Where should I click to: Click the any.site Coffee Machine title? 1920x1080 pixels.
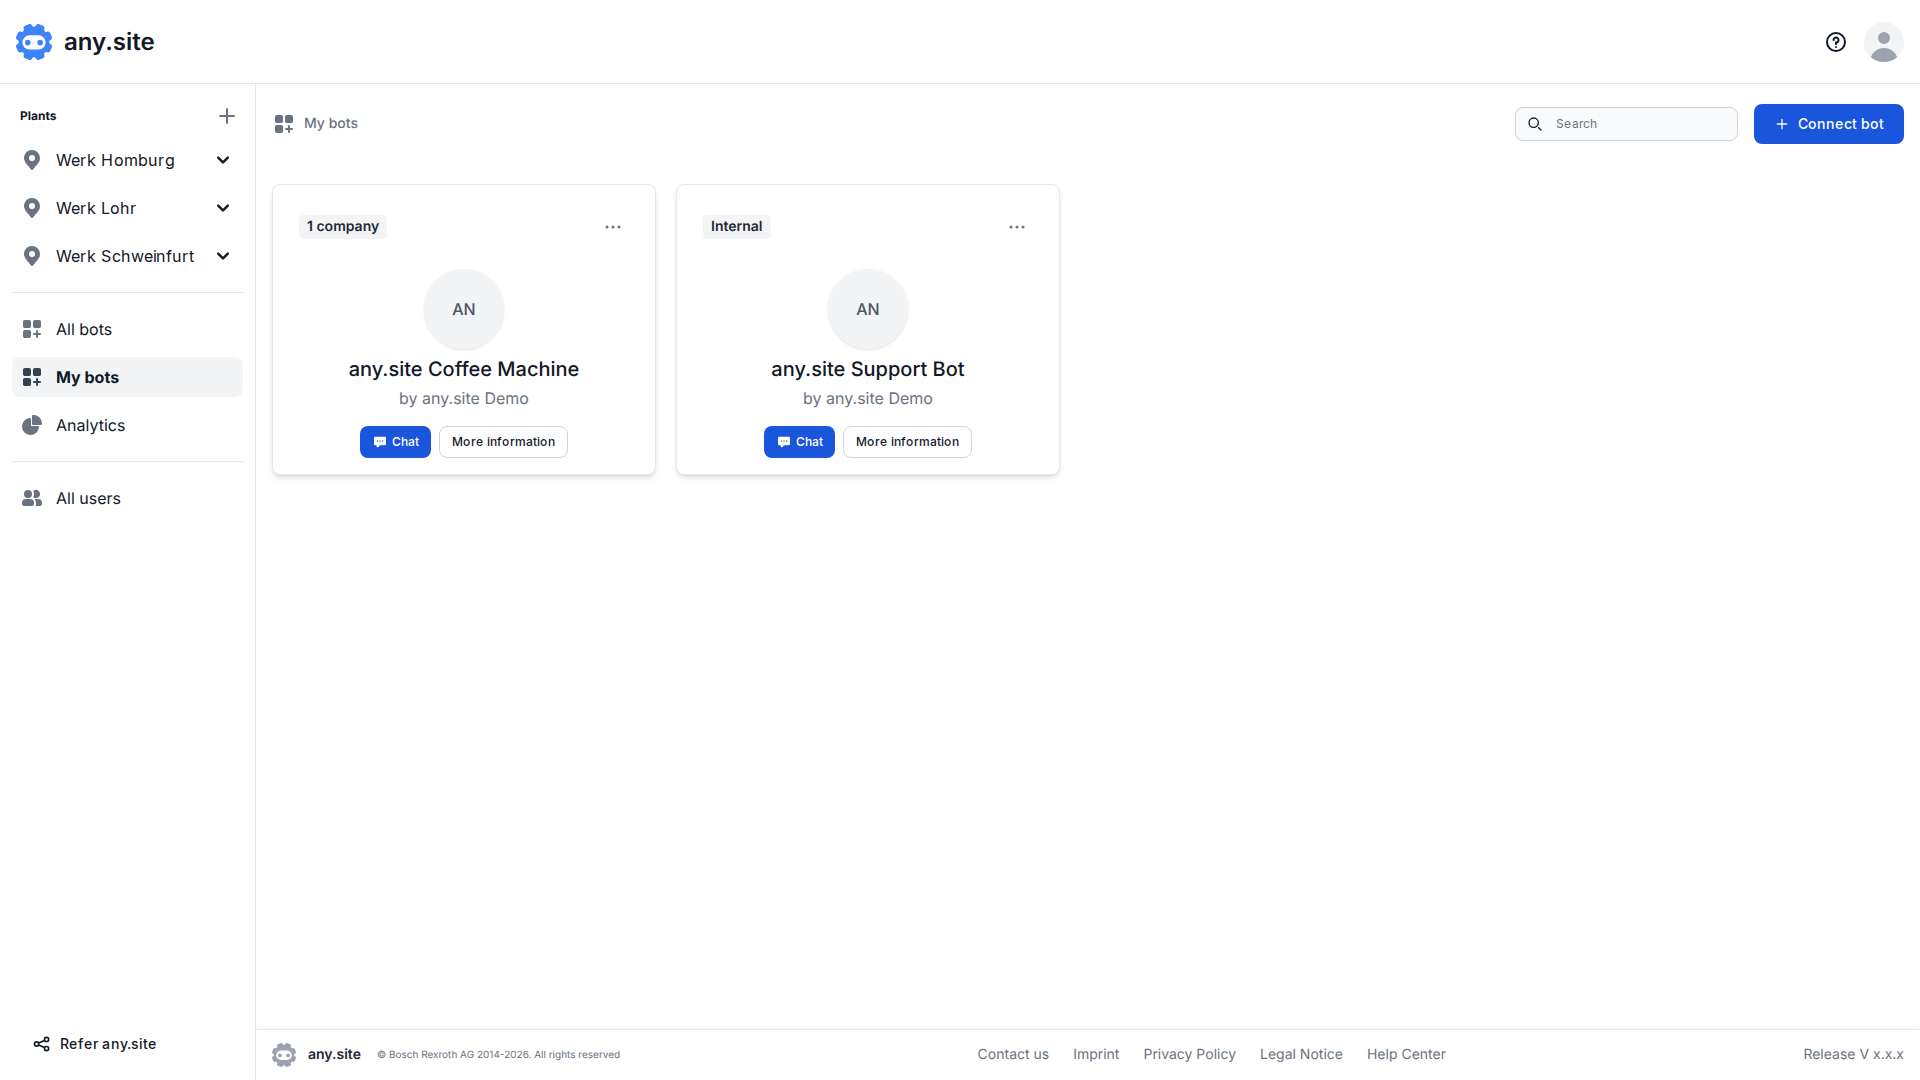[464, 369]
